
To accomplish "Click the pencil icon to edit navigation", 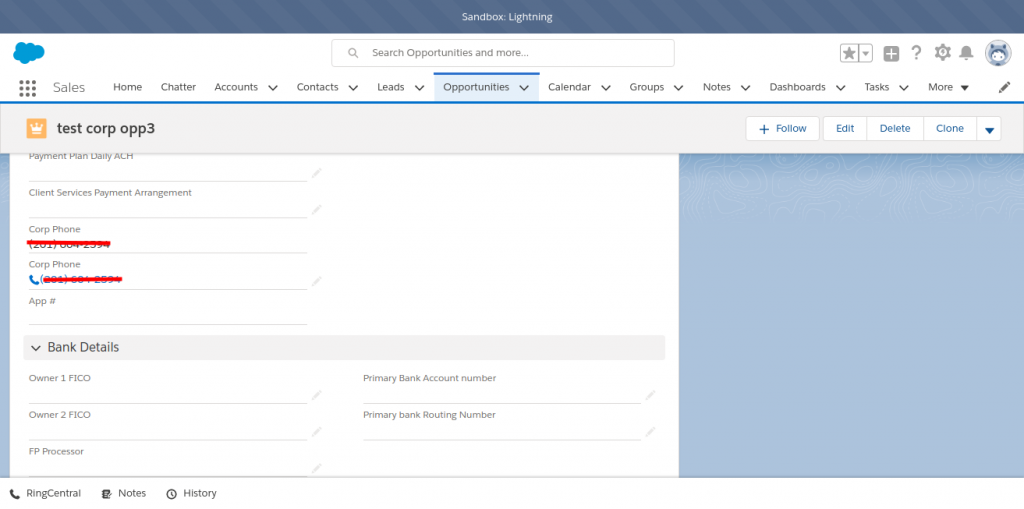I will (1004, 87).
